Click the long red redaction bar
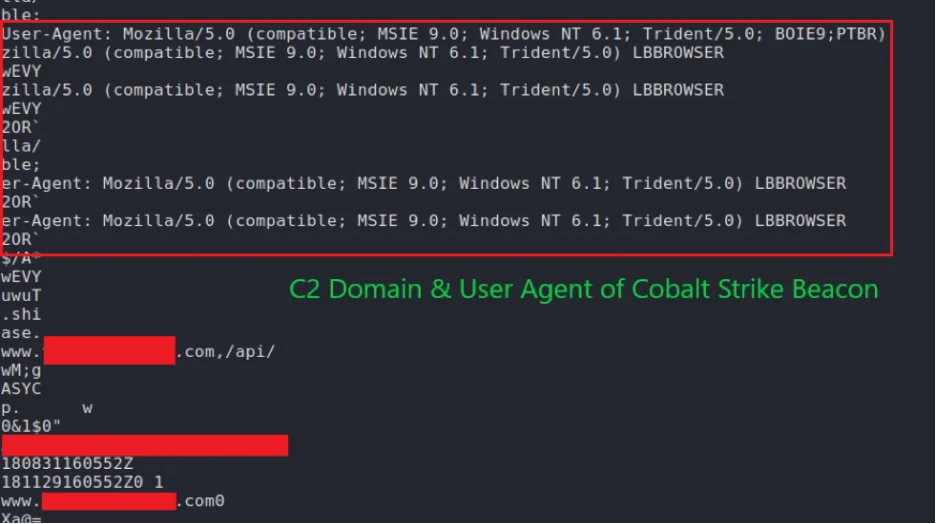 (145, 445)
